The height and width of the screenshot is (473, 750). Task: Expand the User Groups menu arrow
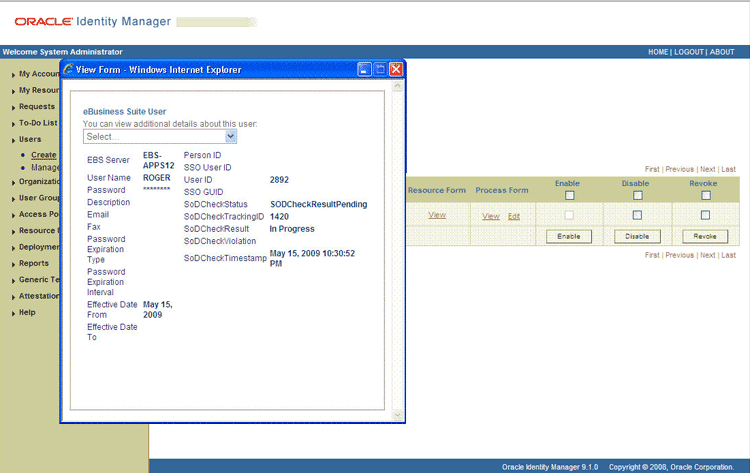(x=13, y=198)
